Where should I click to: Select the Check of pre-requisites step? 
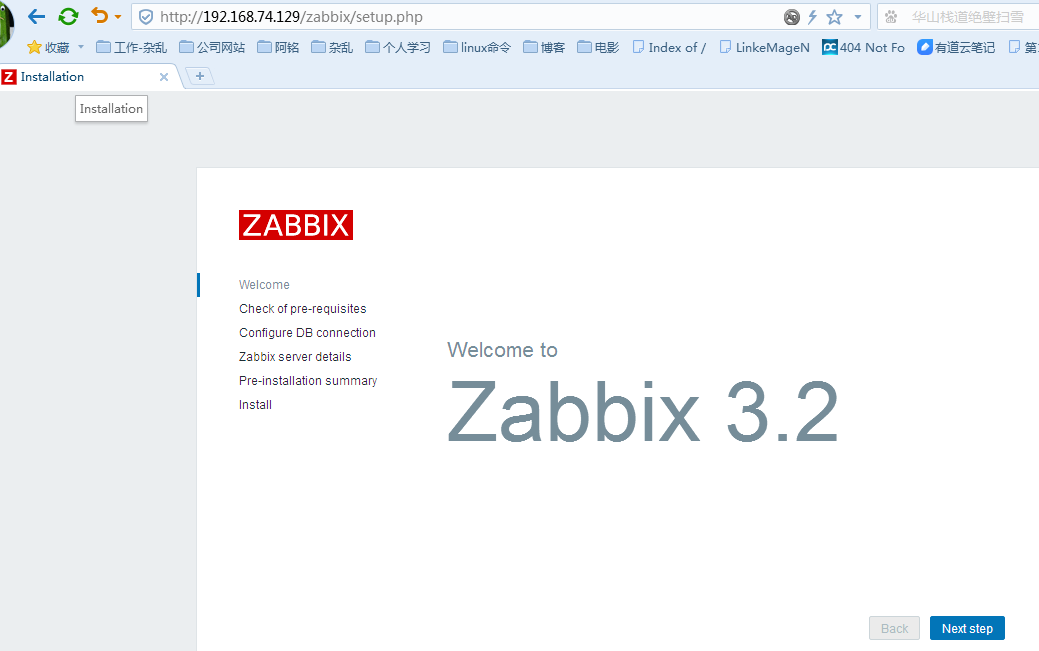303,309
